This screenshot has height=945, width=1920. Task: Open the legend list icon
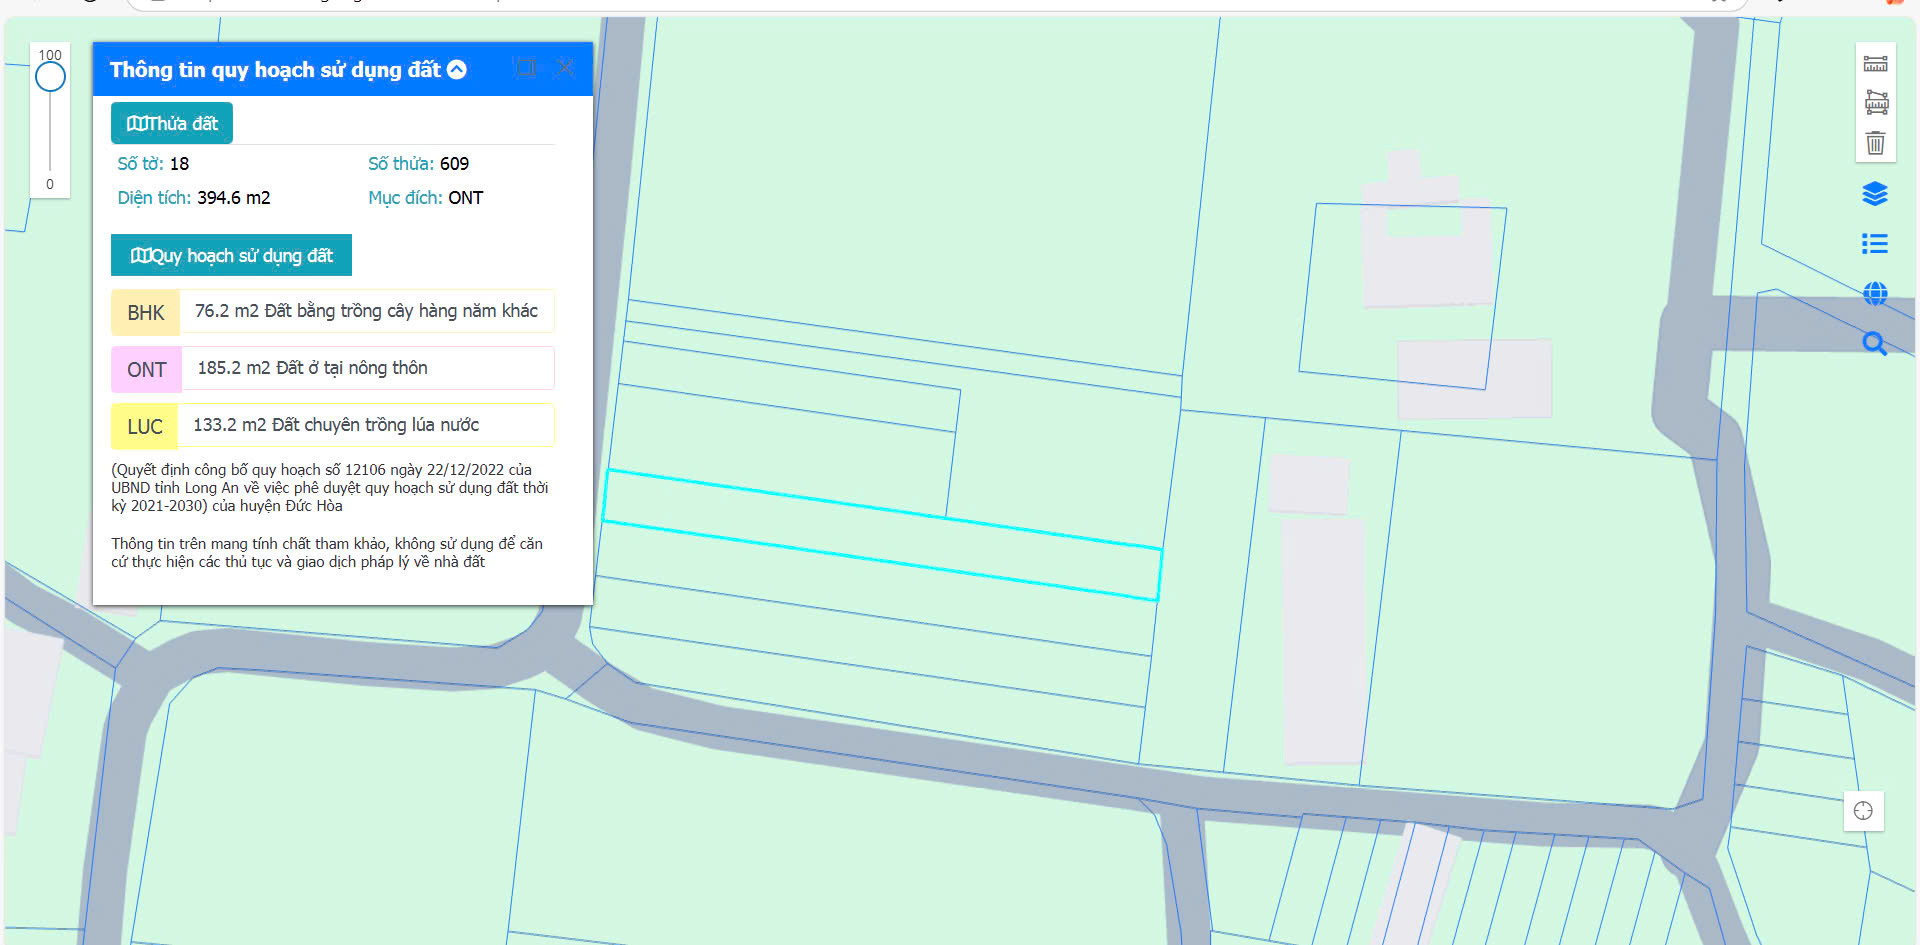click(x=1875, y=243)
